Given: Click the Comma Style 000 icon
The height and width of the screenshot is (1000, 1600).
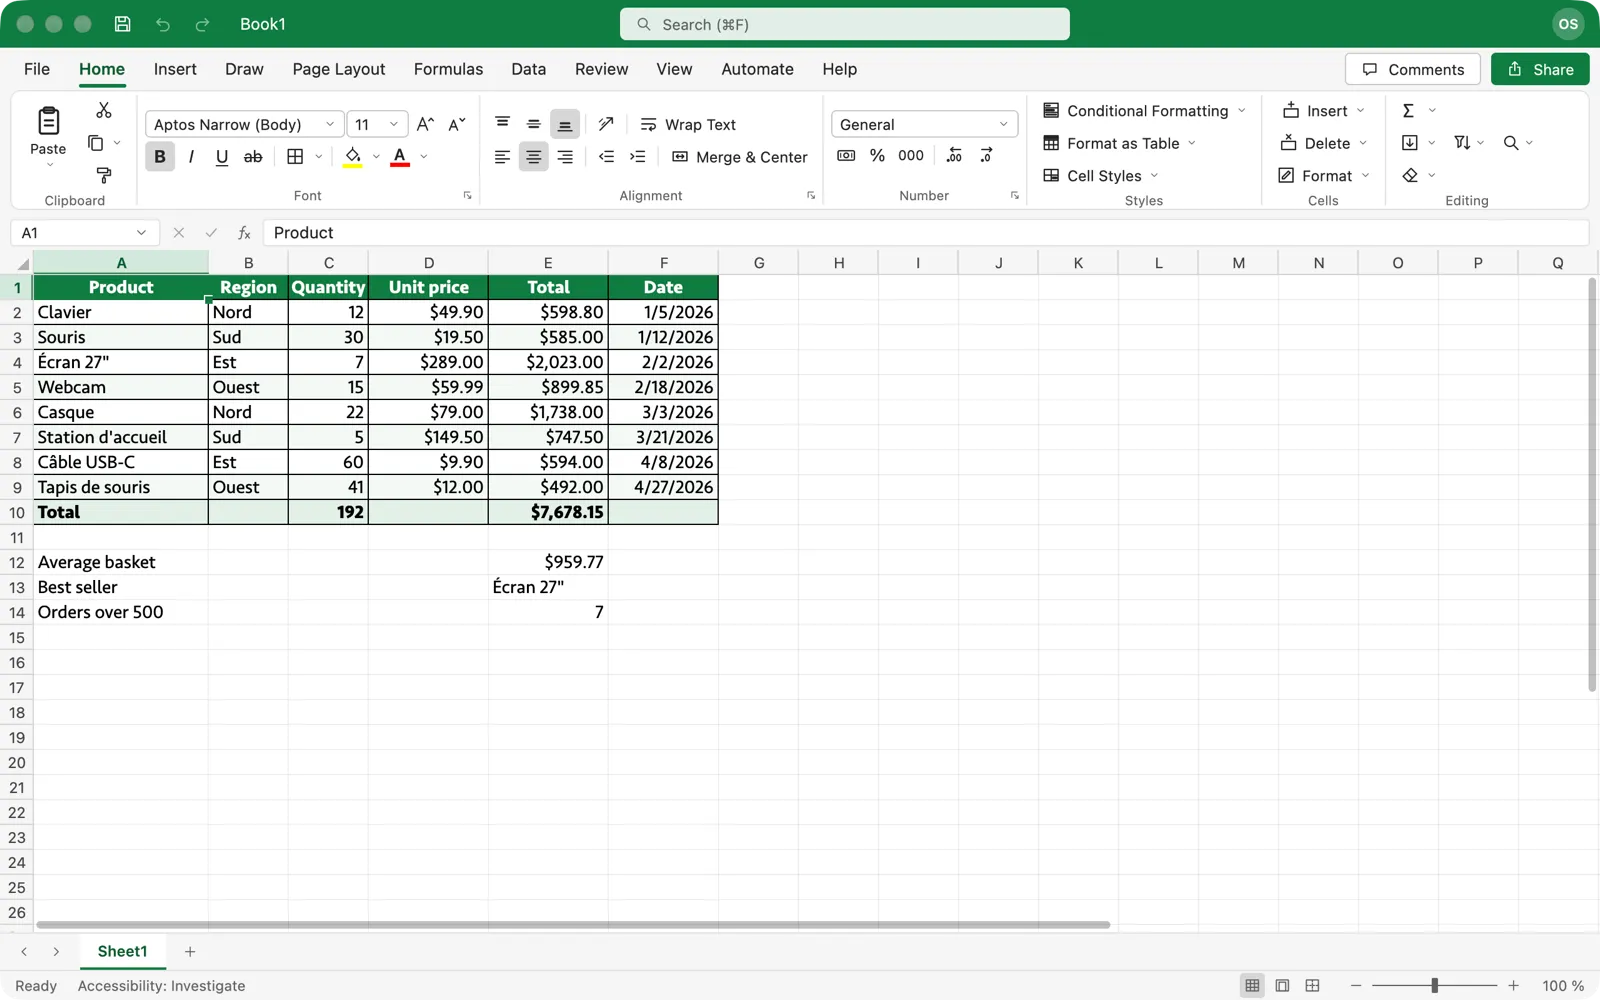Looking at the screenshot, I should (911, 155).
